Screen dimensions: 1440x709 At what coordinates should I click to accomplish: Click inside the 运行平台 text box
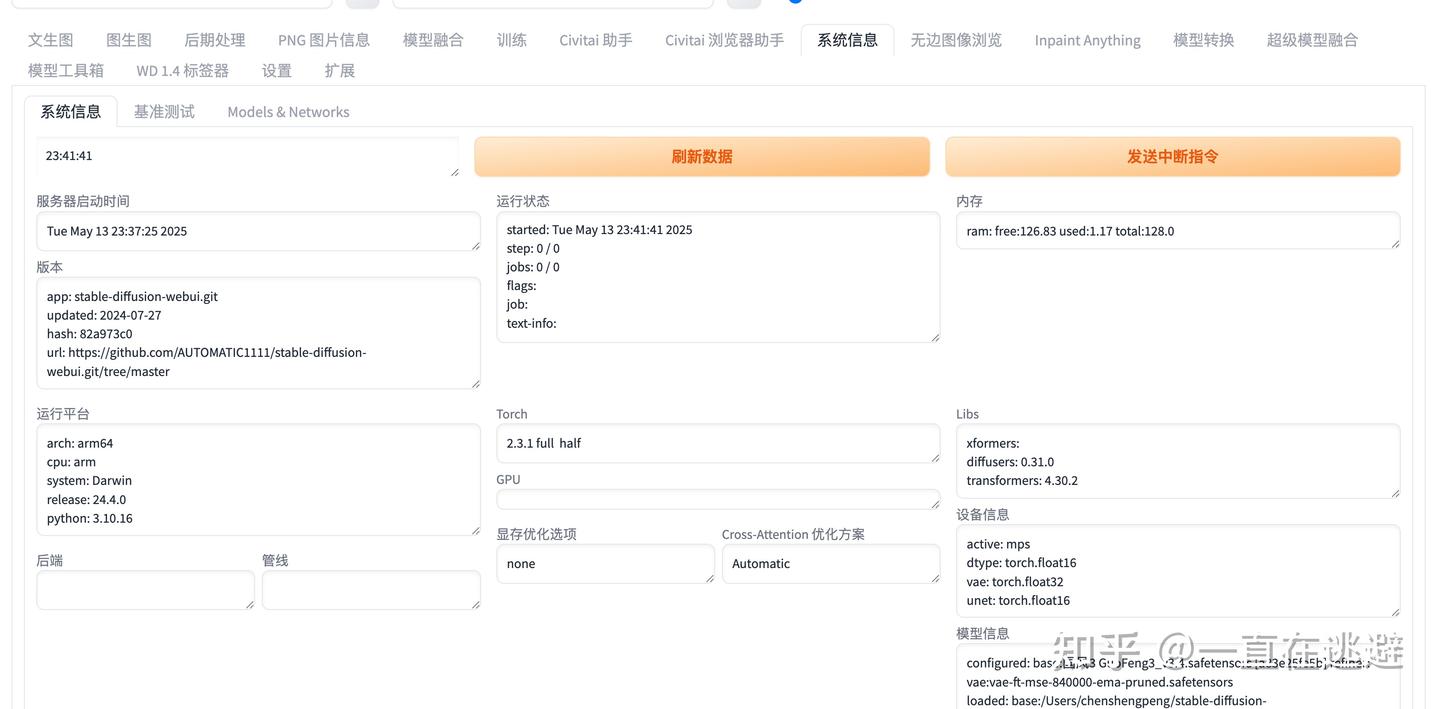(x=258, y=480)
